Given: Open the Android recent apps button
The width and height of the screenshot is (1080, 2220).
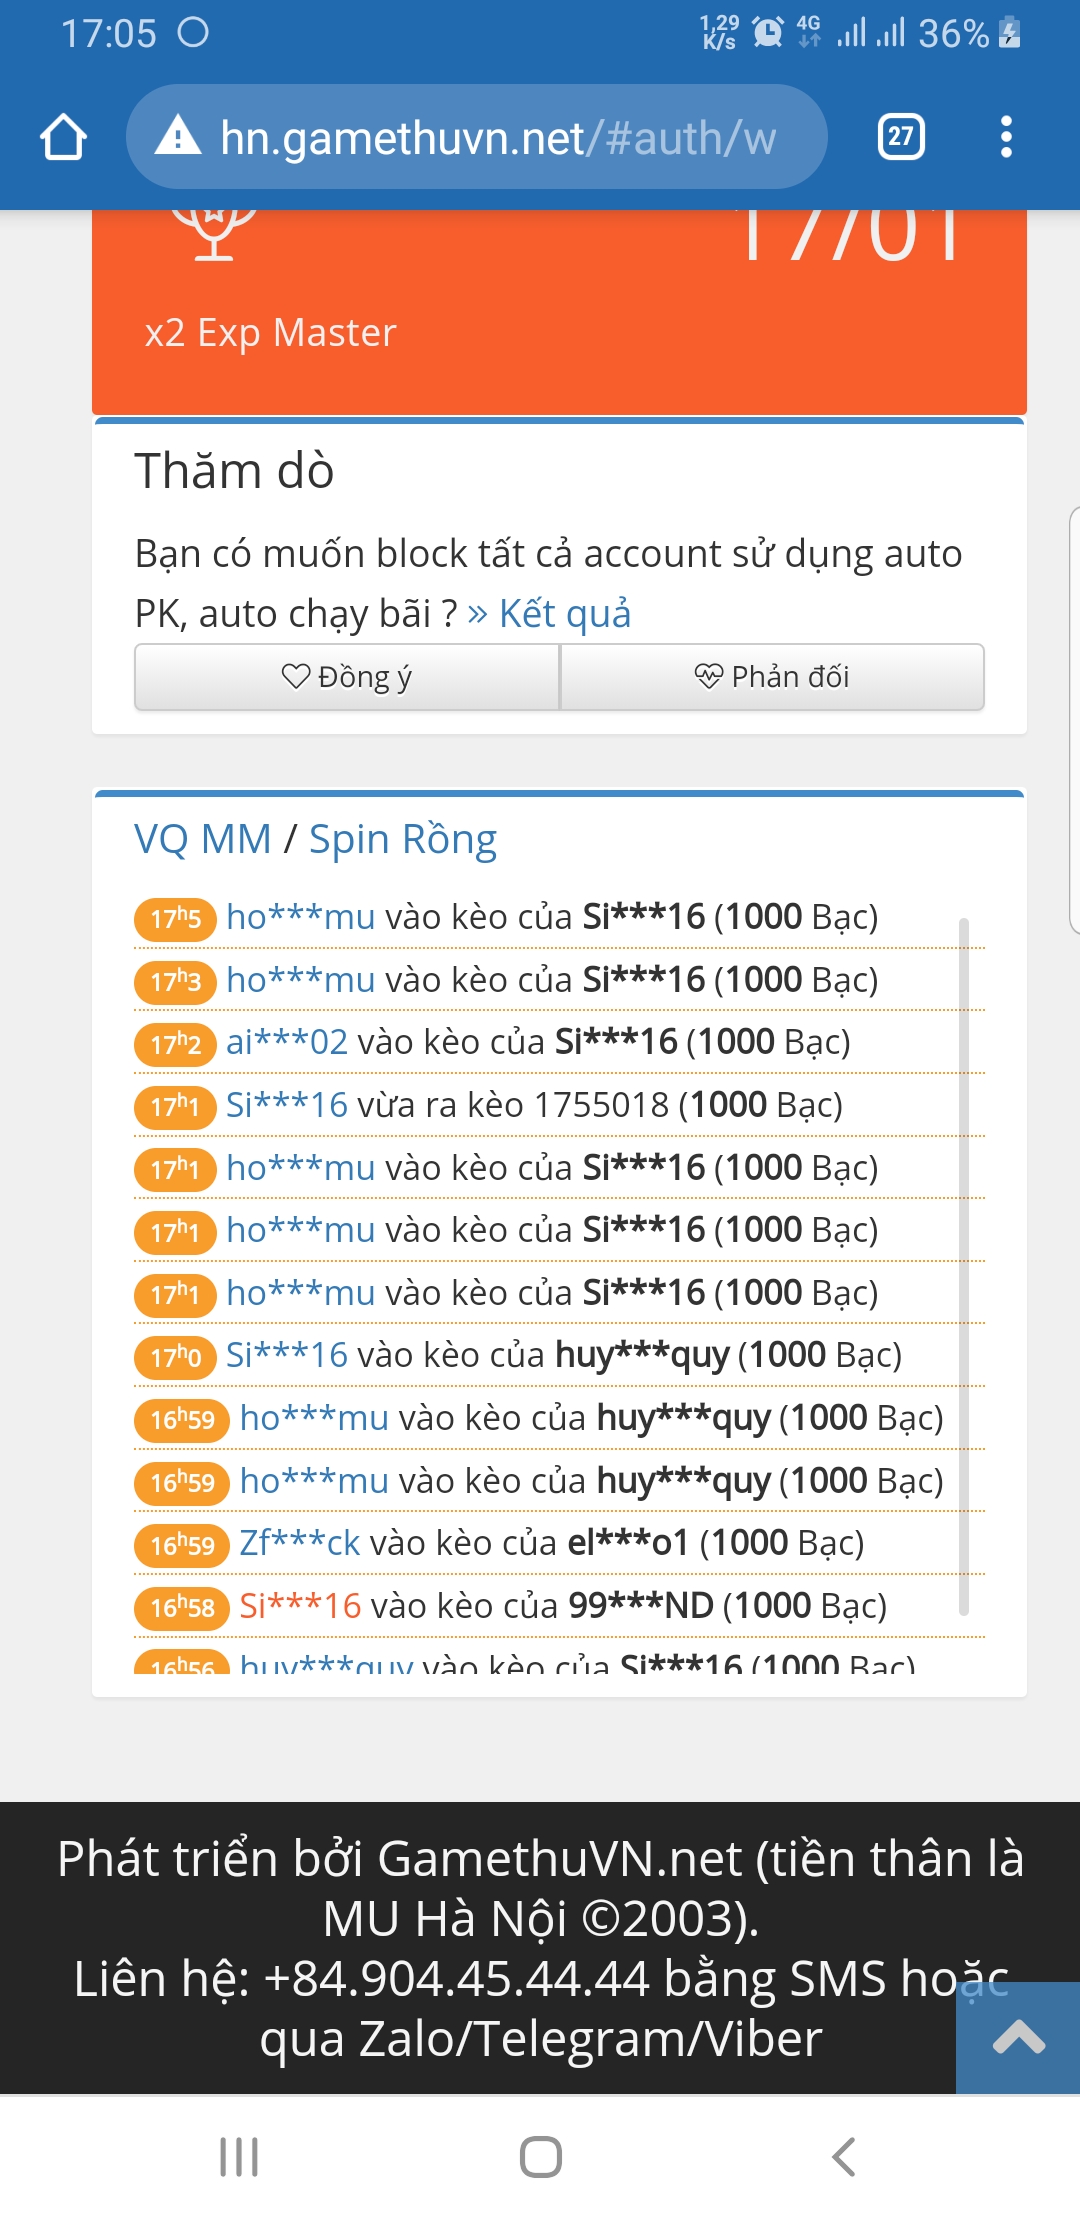Looking at the screenshot, I should [239, 2157].
